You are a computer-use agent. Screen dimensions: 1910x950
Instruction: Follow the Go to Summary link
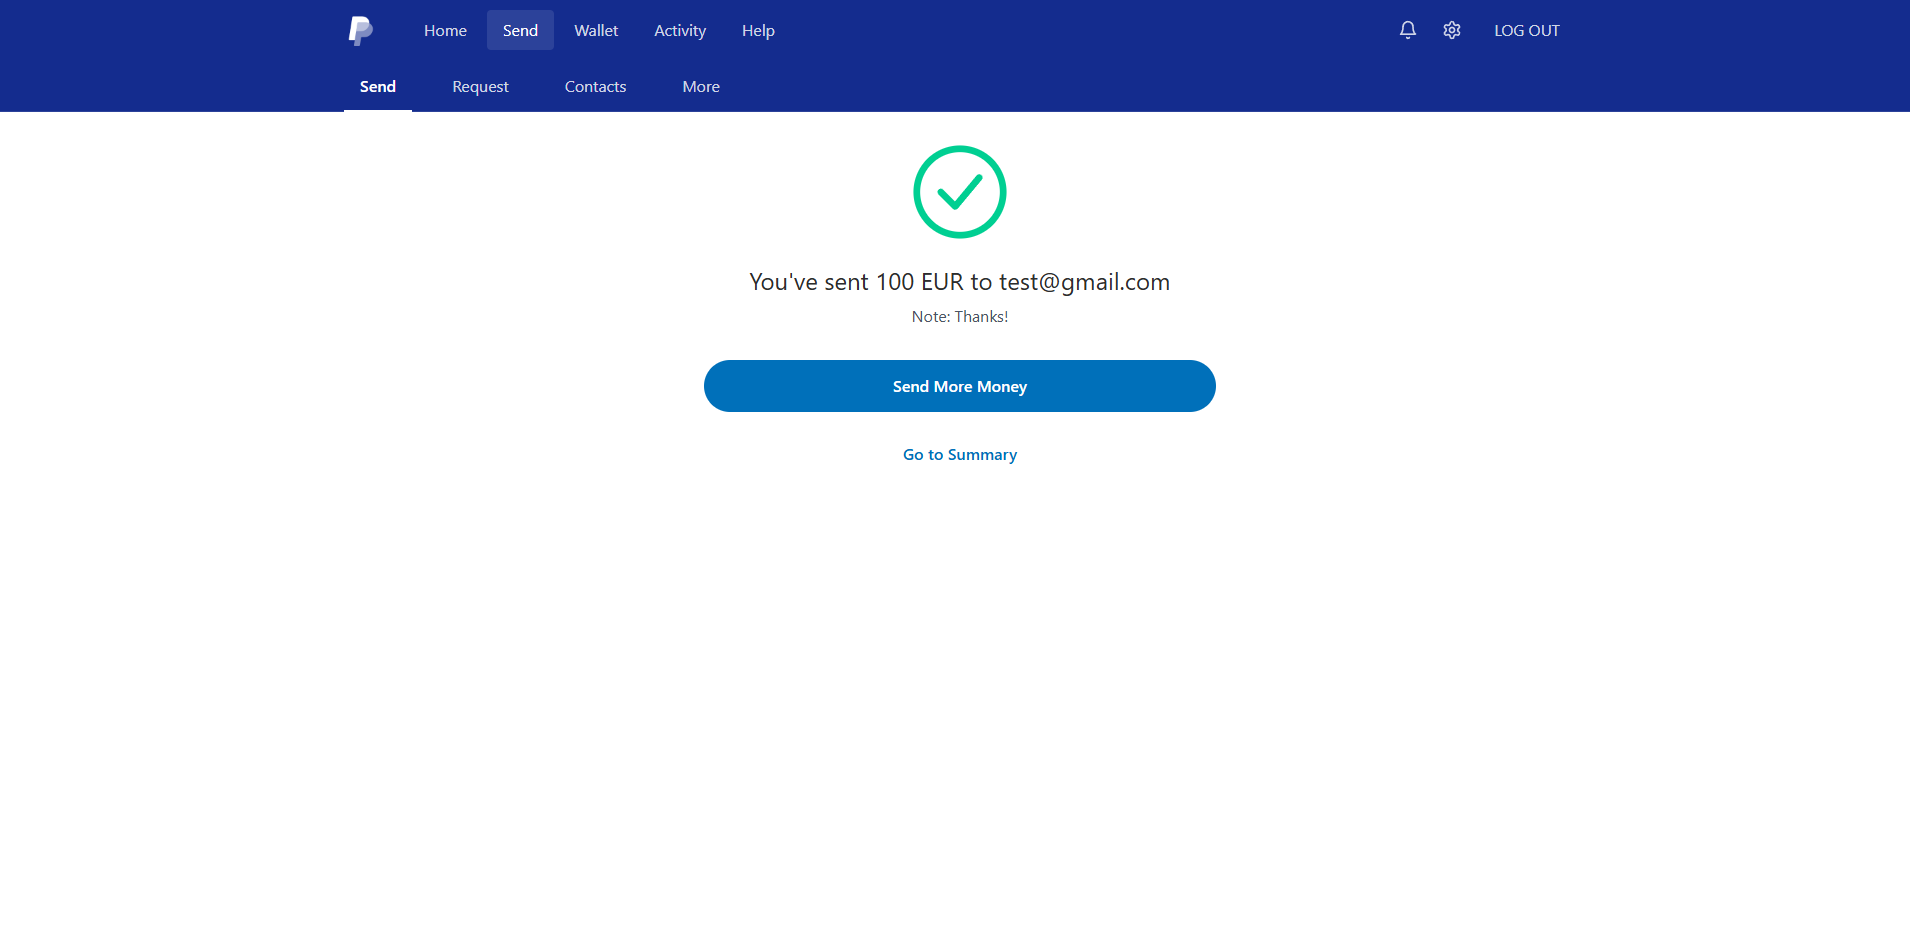960,455
